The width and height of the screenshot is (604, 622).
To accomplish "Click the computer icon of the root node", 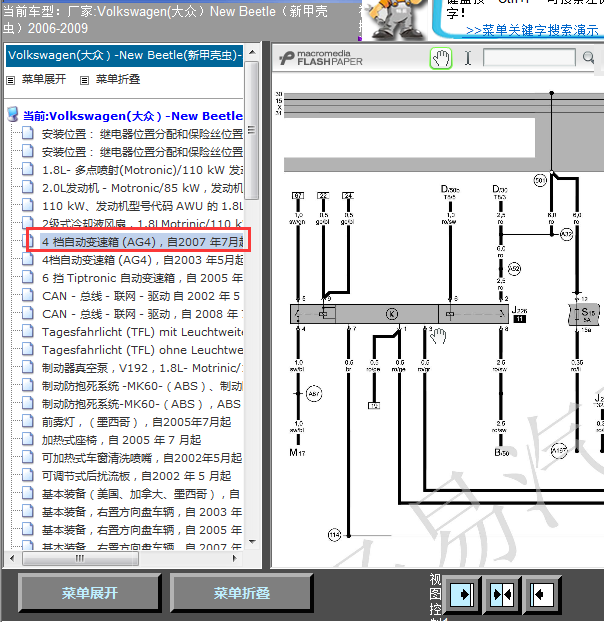I will coord(13,114).
